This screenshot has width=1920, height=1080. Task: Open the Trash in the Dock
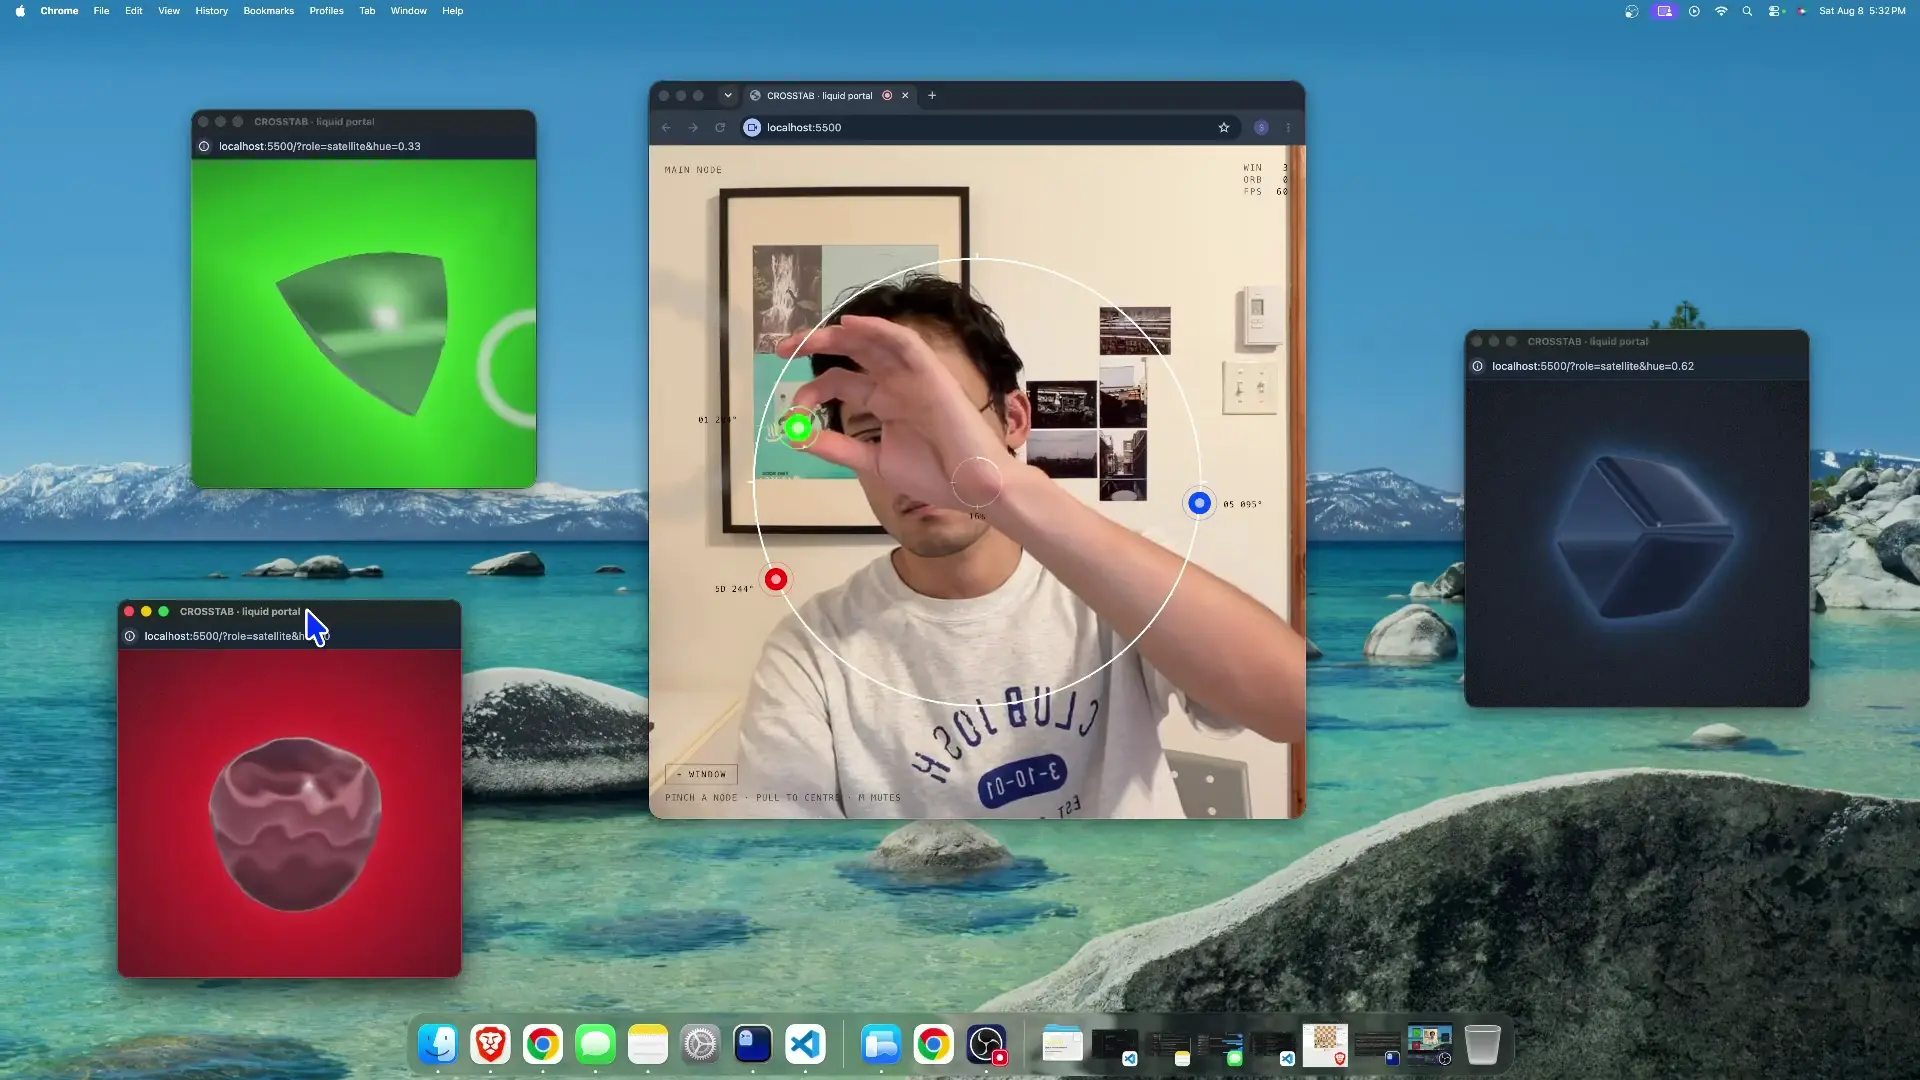[x=1482, y=1045]
